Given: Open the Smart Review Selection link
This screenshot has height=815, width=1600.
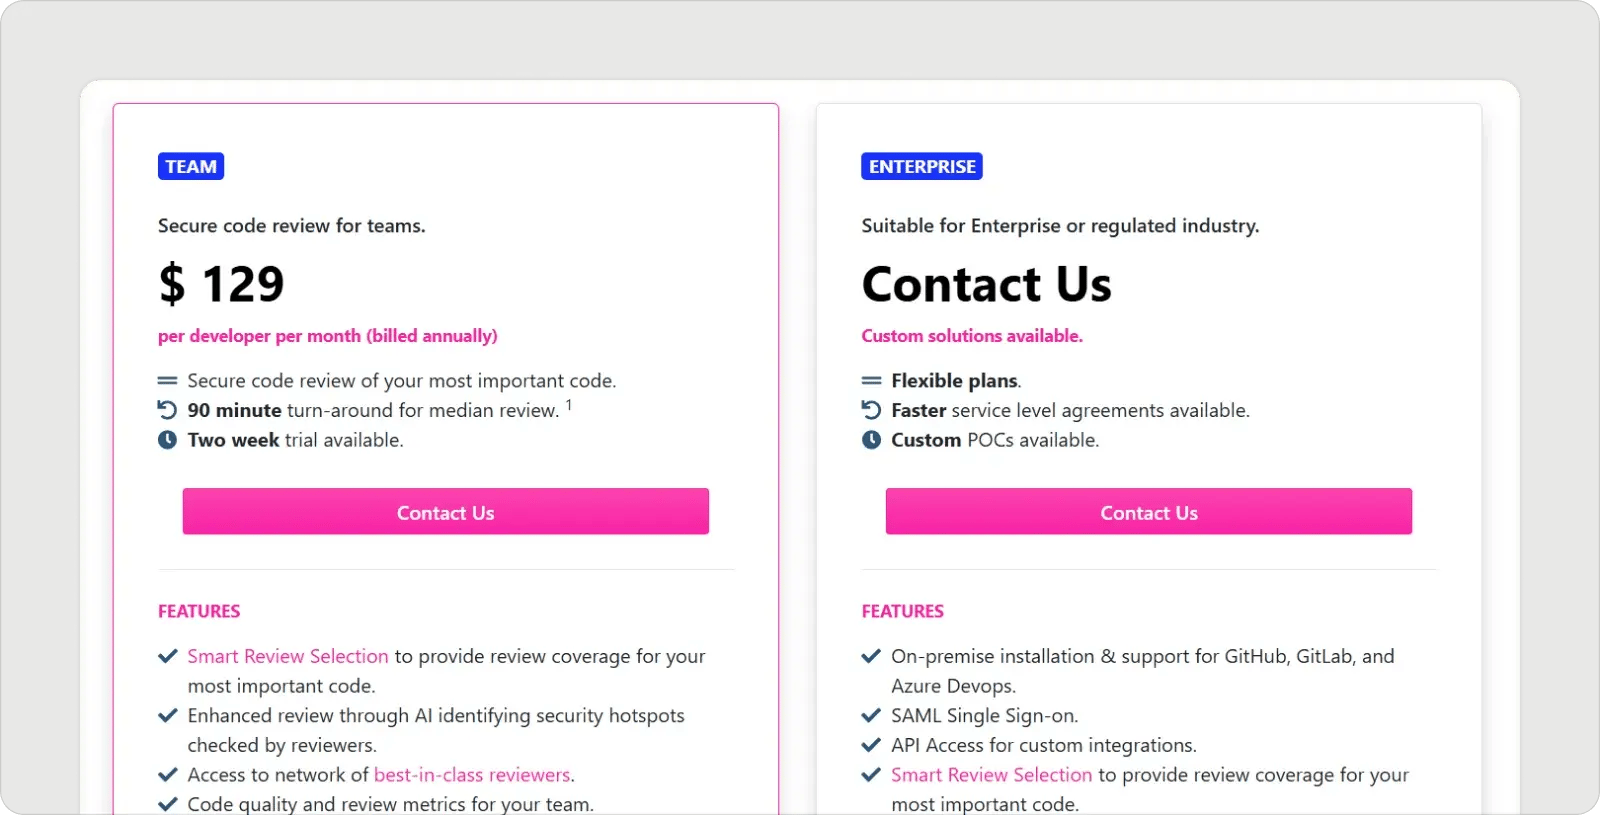Looking at the screenshot, I should point(288,655).
